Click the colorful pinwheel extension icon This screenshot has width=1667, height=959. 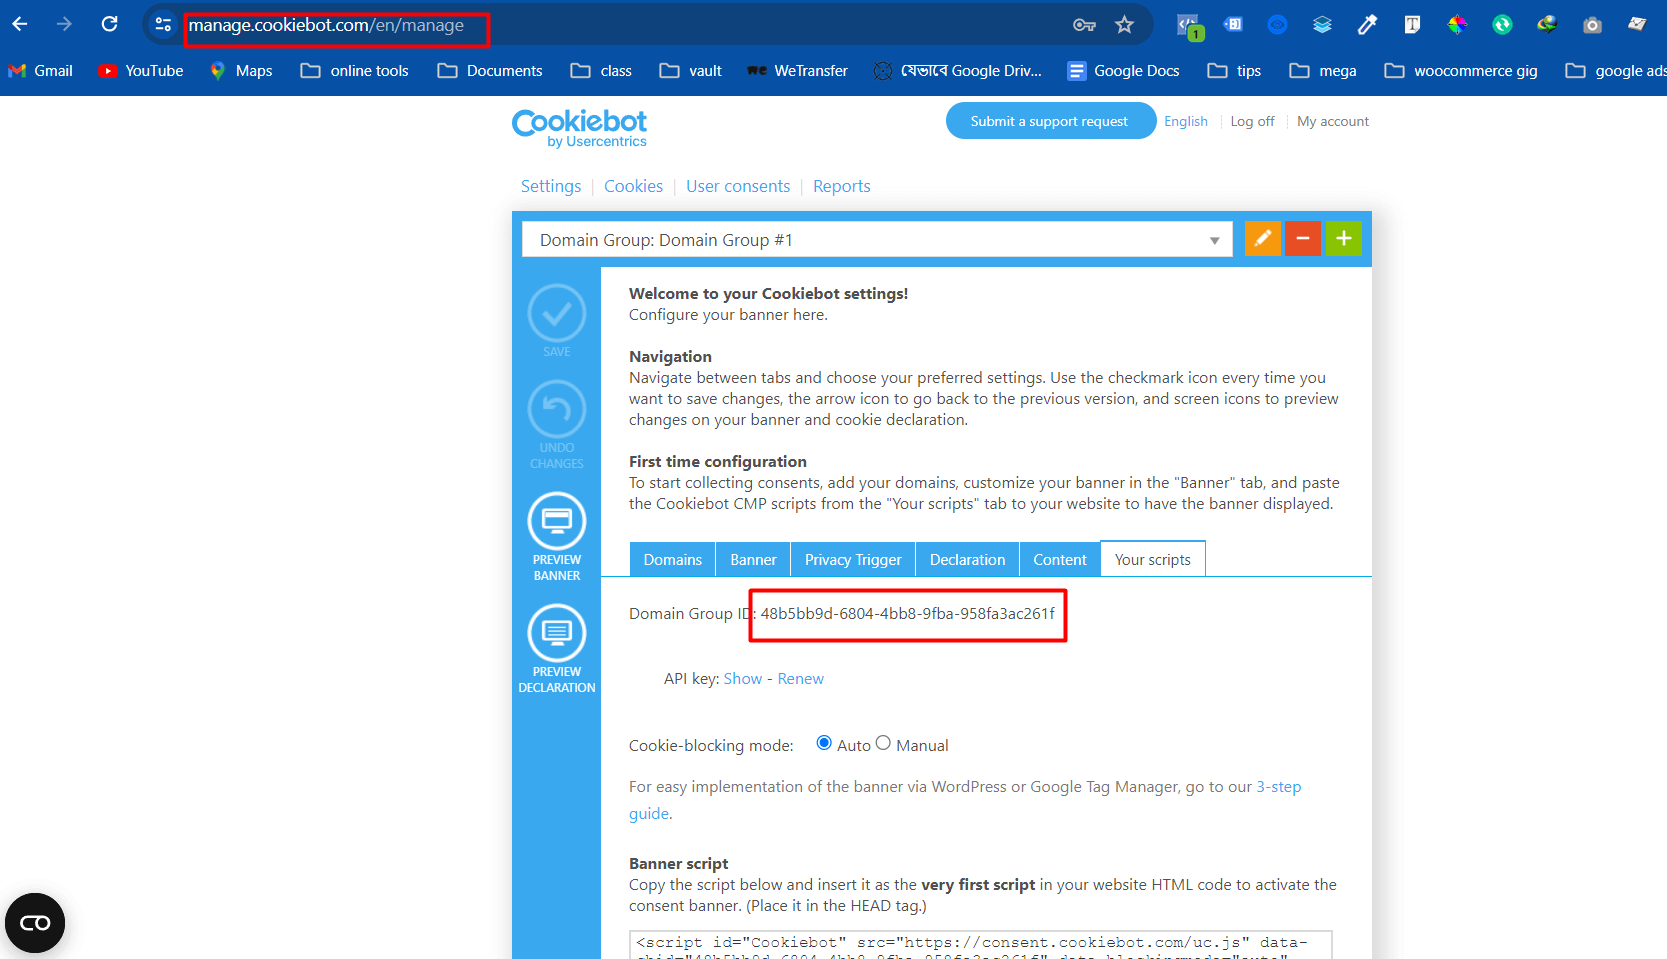1457,25
